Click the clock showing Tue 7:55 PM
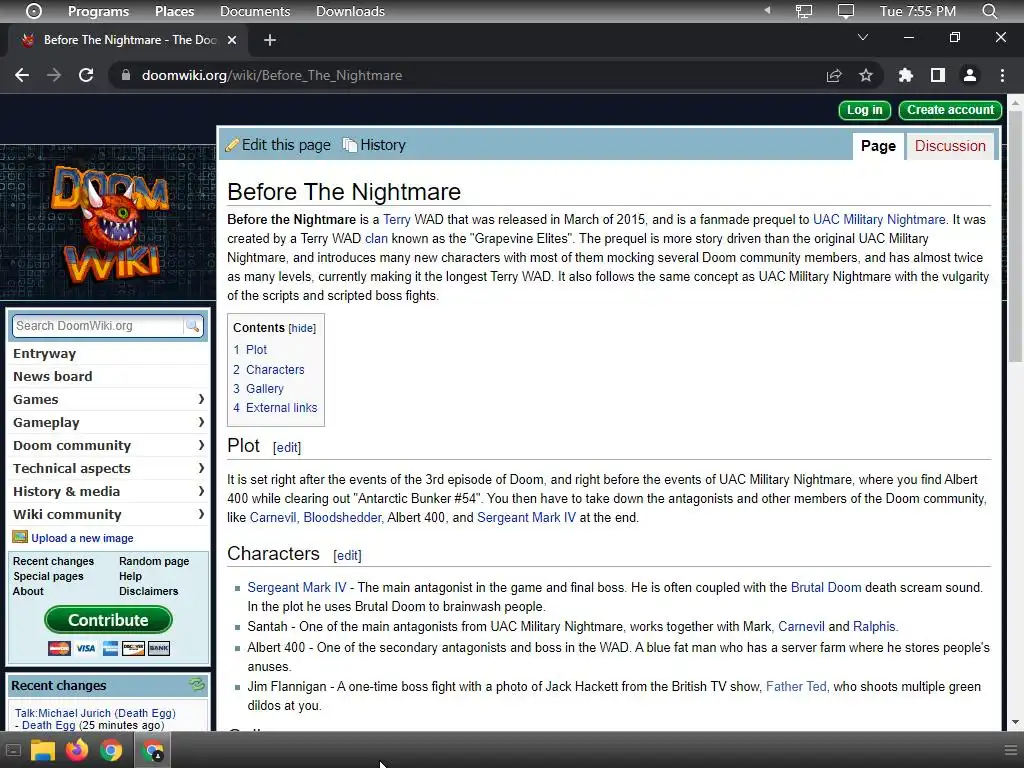Image resolution: width=1024 pixels, height=768 pixels. coord(918,11)
